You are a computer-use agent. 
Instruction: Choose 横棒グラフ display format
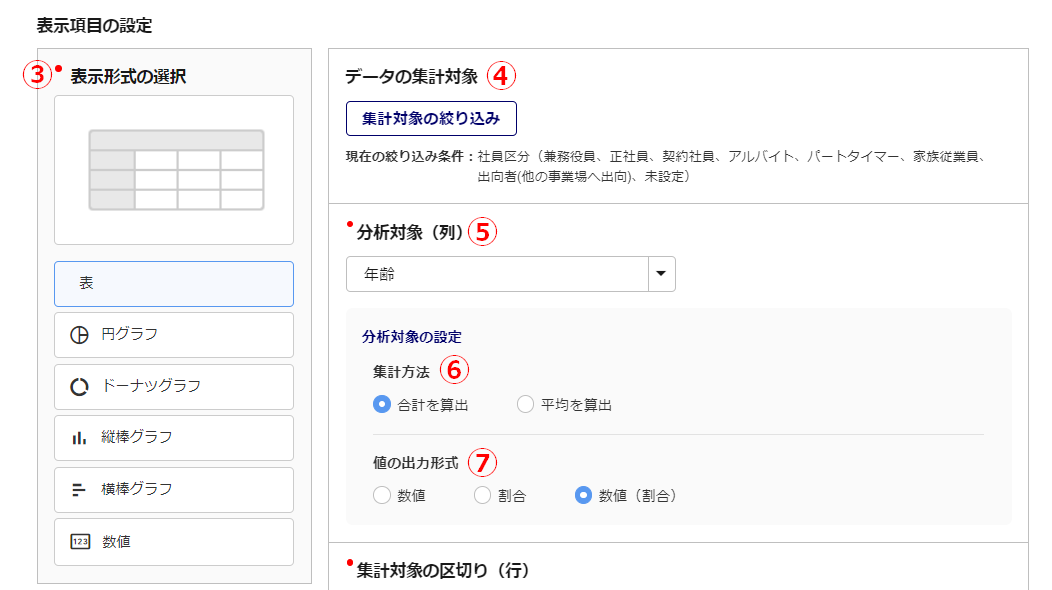174,490
